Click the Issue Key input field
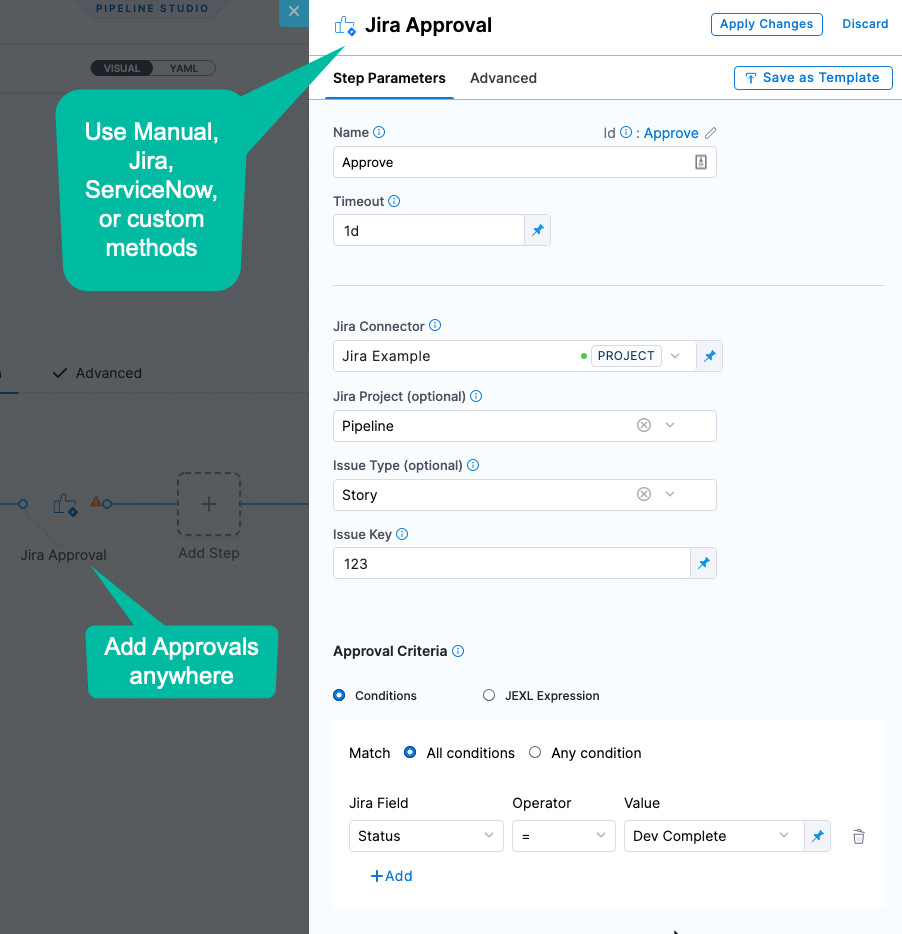This screenshot has height=934, width=902. pos(511,564)
